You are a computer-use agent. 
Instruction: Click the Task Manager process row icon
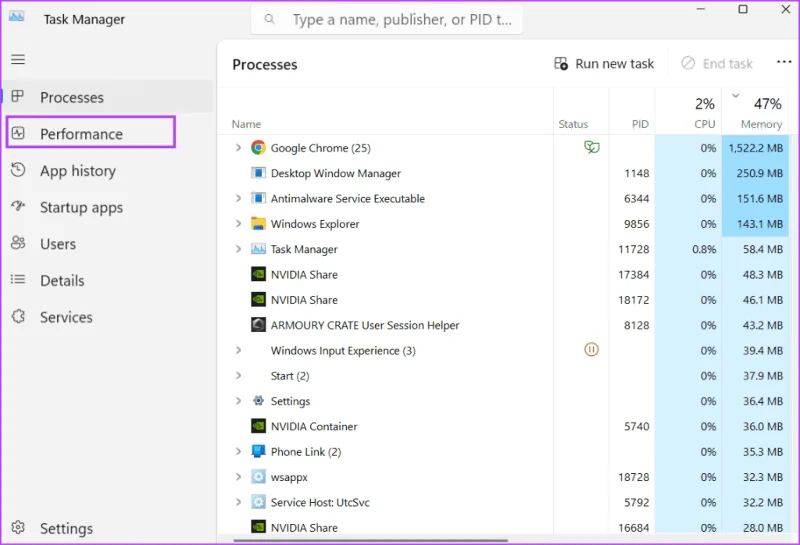[x=258, y=249]
